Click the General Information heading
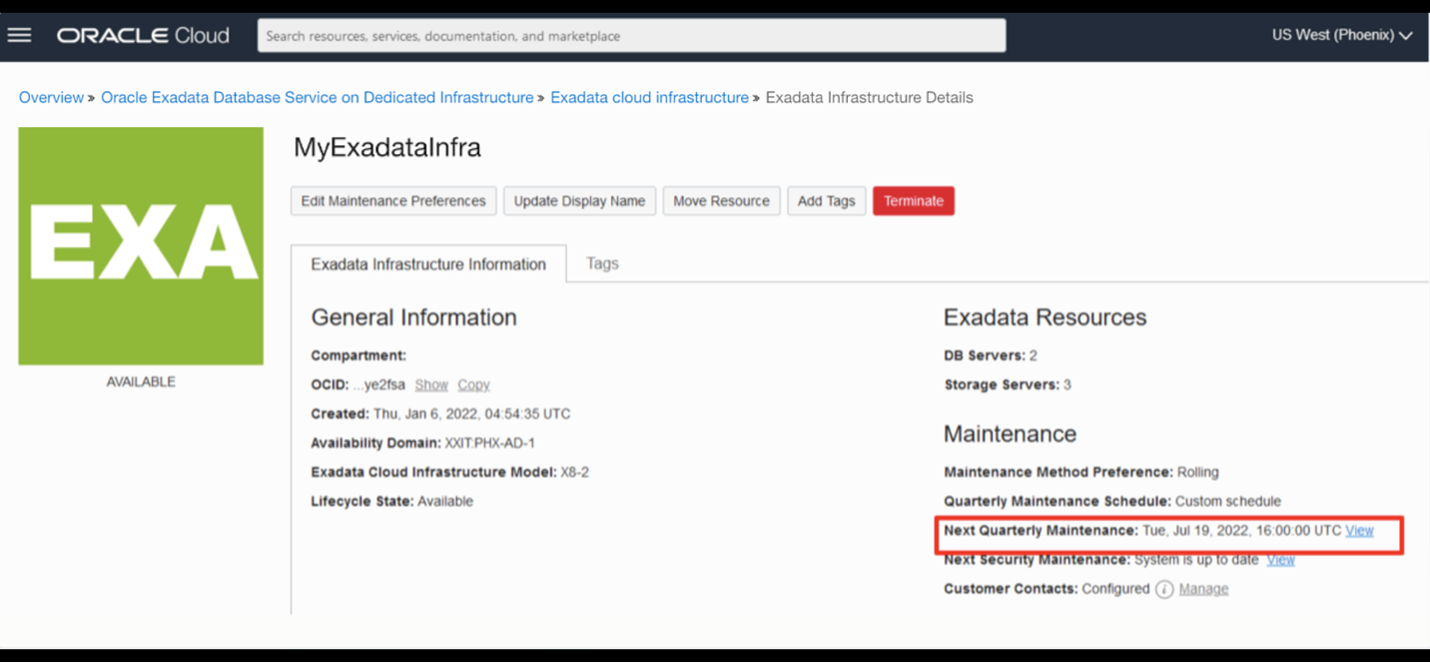 (414, 317)
